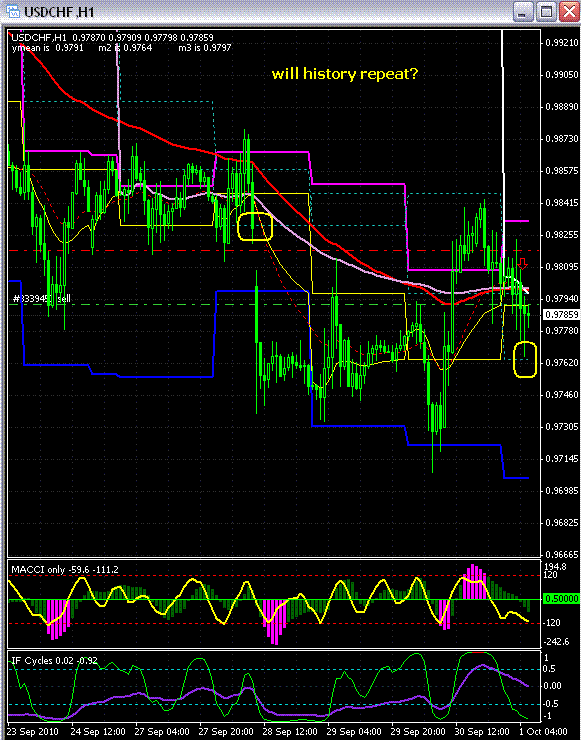Select yellow rounded rectangle beside 0.97620 level
581x740 pixels.
click(525, 359)
